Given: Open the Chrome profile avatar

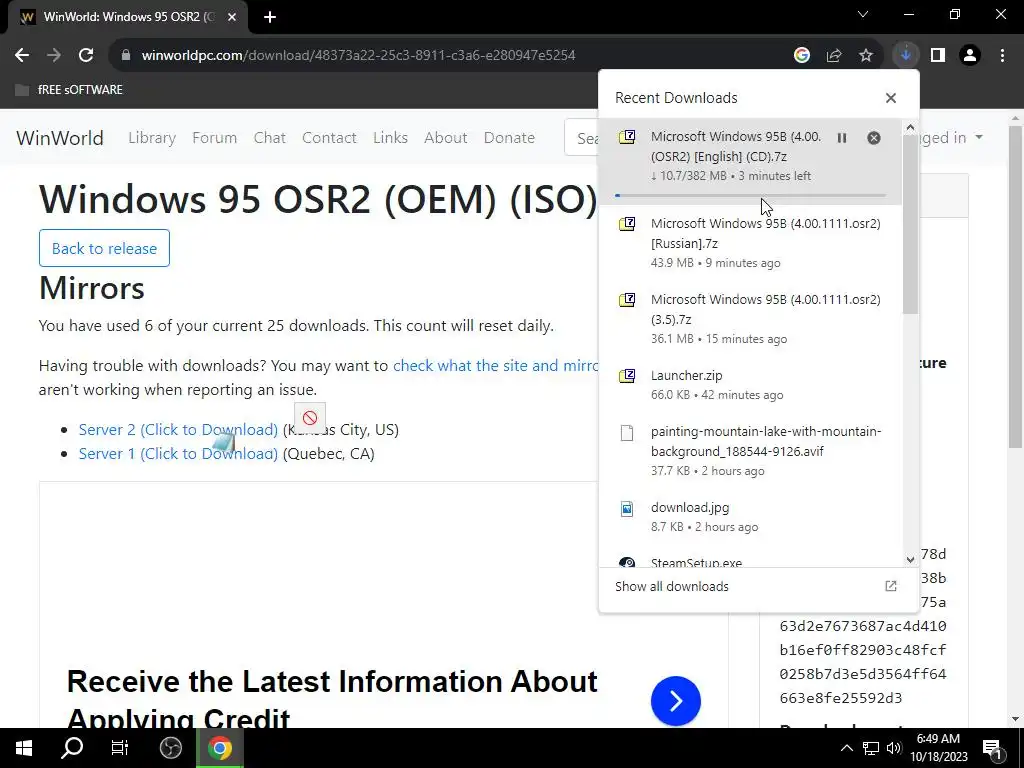Looking at the screenshot, I should (970, 56).
